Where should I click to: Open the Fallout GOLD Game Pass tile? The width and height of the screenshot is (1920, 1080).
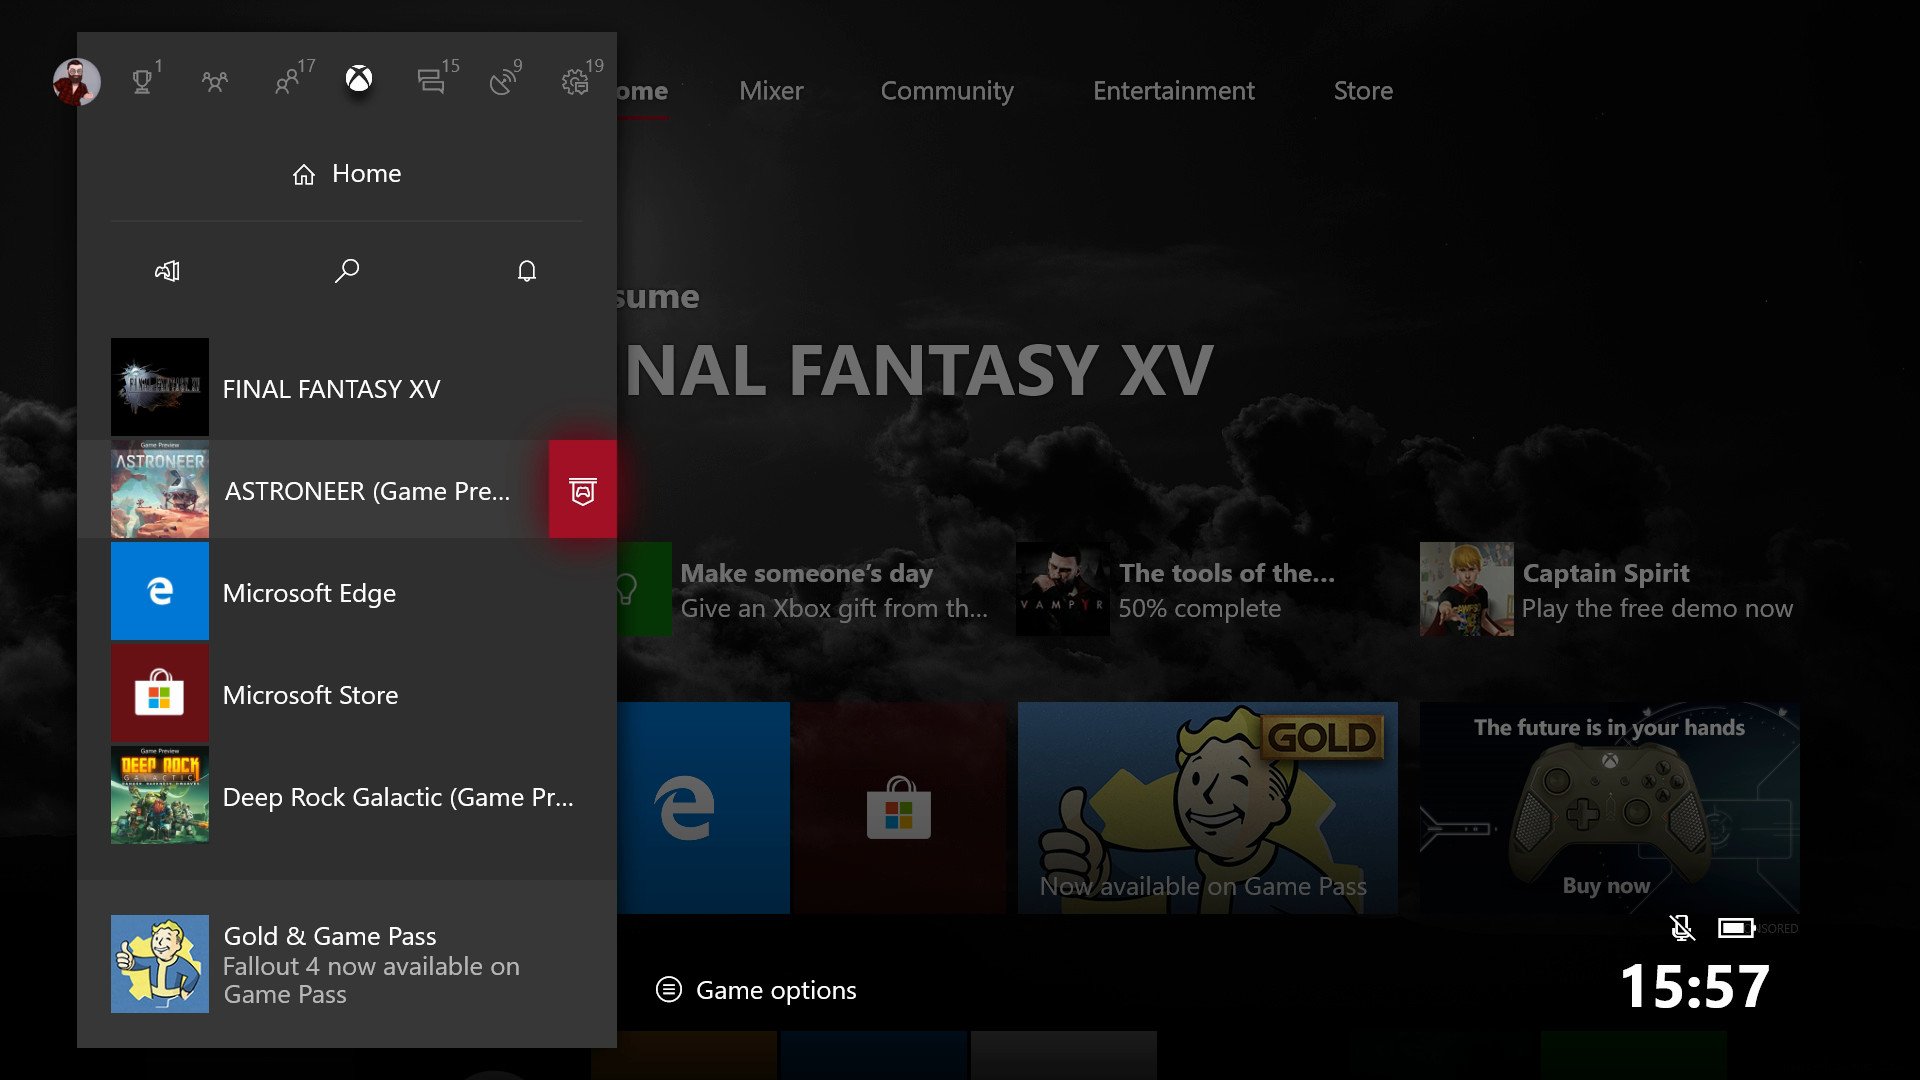coord(1208,808)
